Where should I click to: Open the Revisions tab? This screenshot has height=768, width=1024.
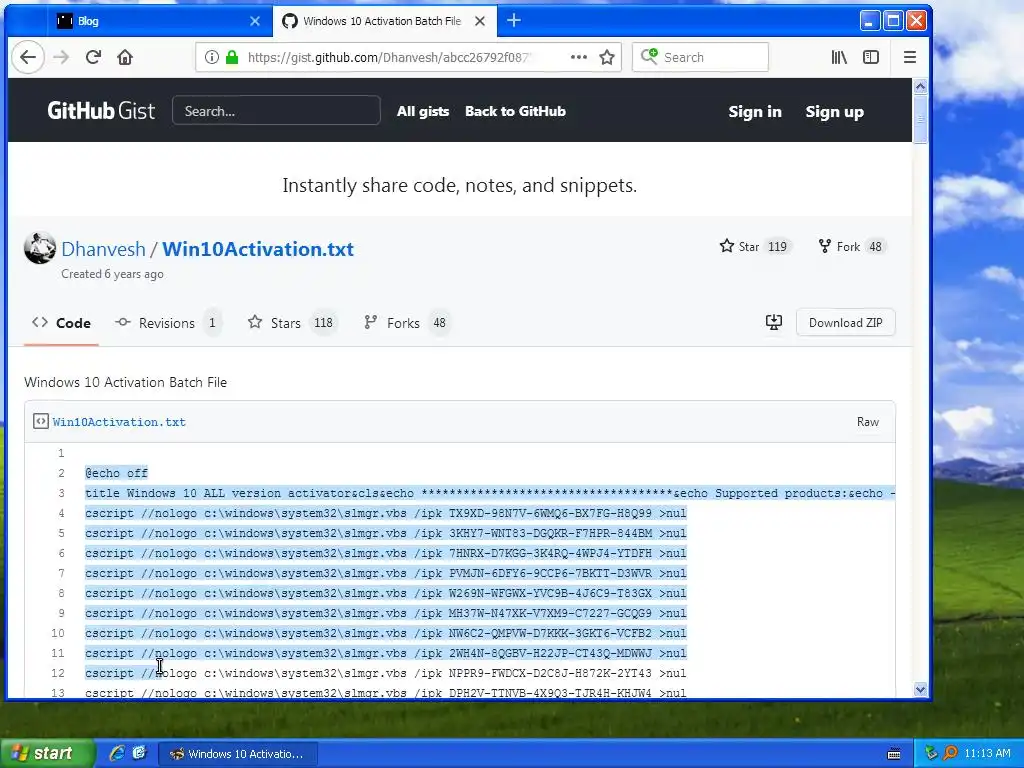(x=168, y=323)
